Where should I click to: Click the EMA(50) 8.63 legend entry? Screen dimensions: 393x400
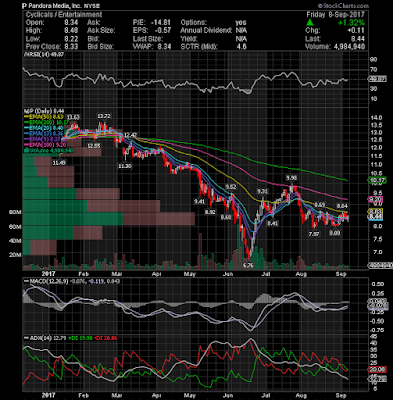44,117
